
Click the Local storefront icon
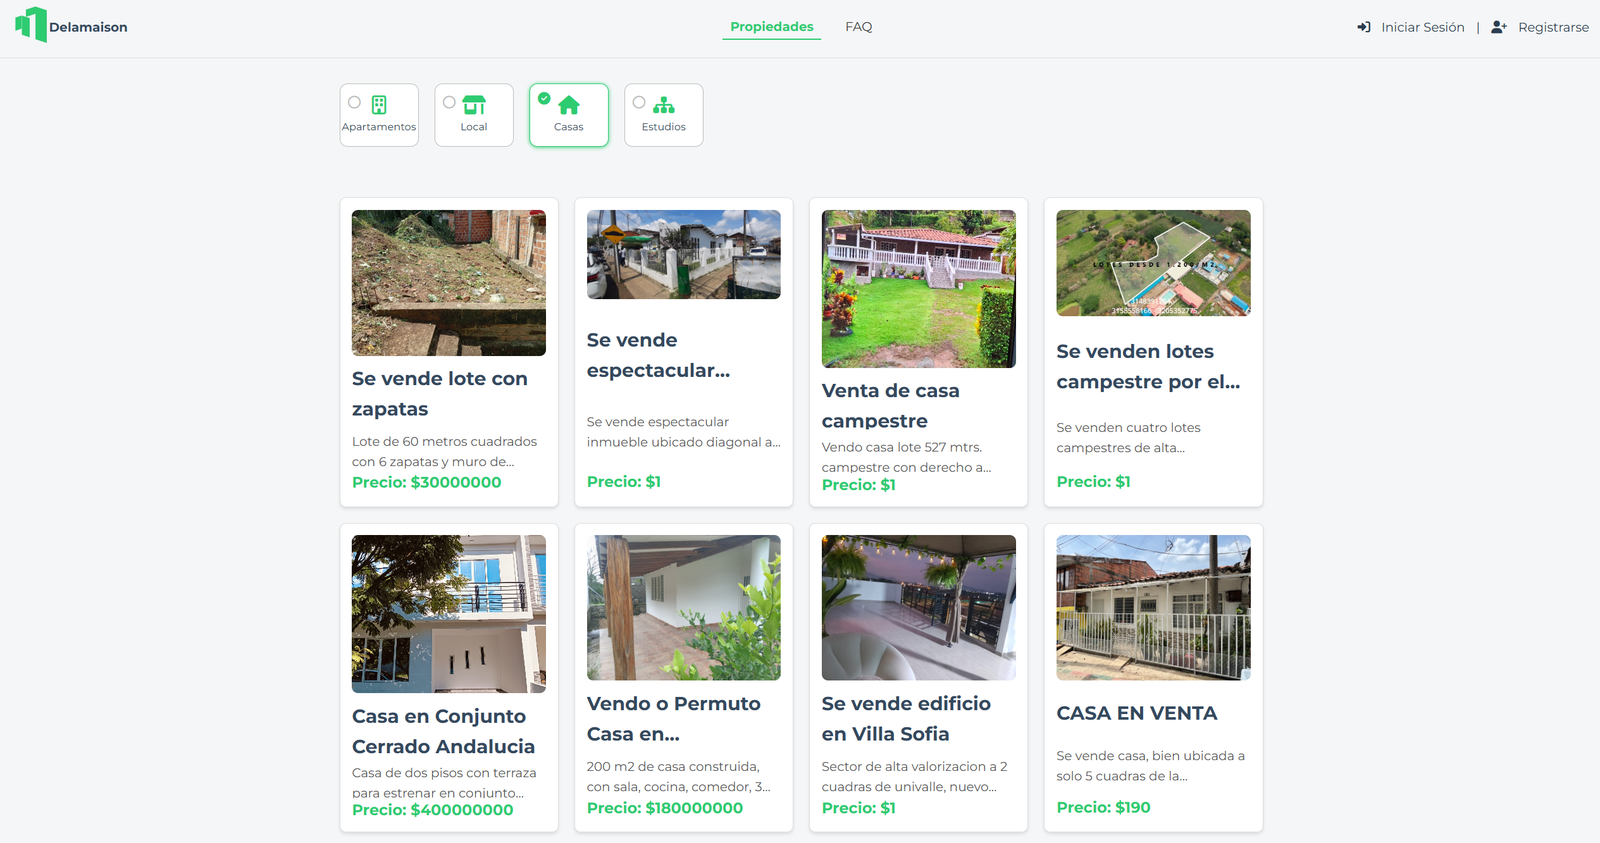pyautogui.click(x=474, y=105)
